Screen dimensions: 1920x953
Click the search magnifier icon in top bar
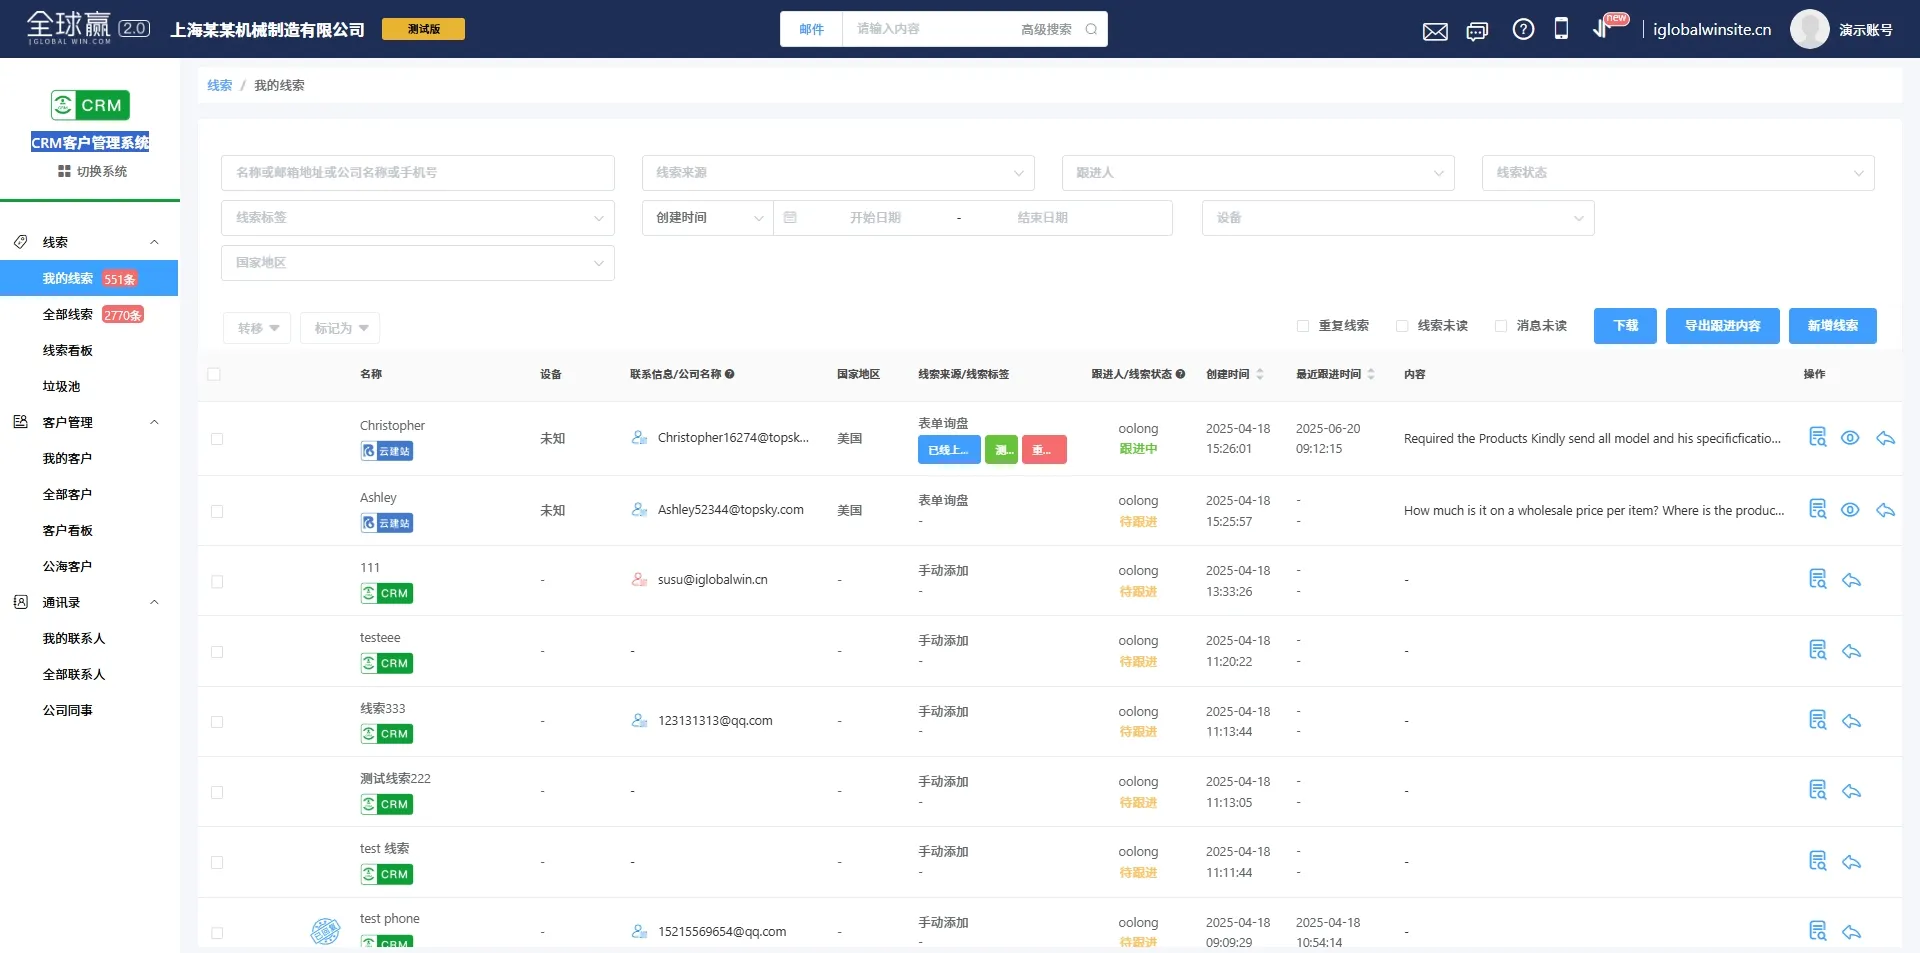click(x=1091, y=29)
